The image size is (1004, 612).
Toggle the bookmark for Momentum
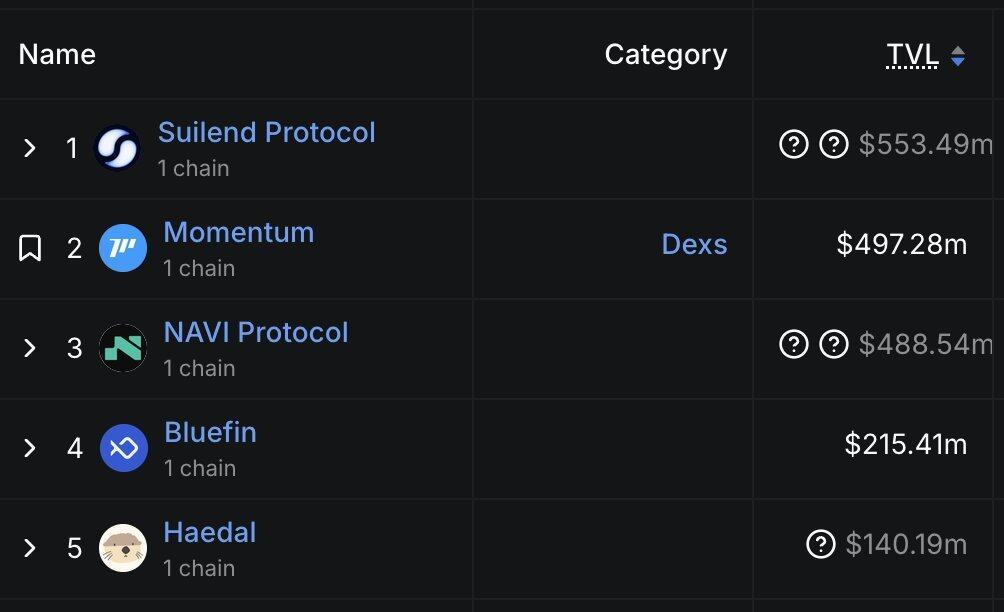pos(30,248)
